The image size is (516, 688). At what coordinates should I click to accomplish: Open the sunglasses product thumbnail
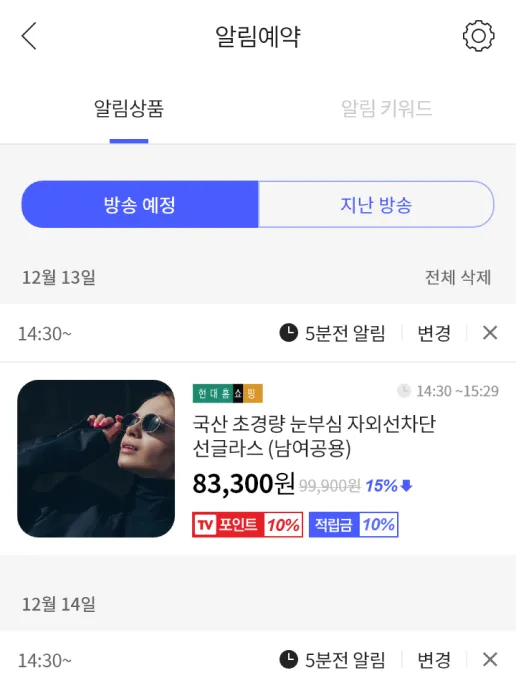click(96, 459)
